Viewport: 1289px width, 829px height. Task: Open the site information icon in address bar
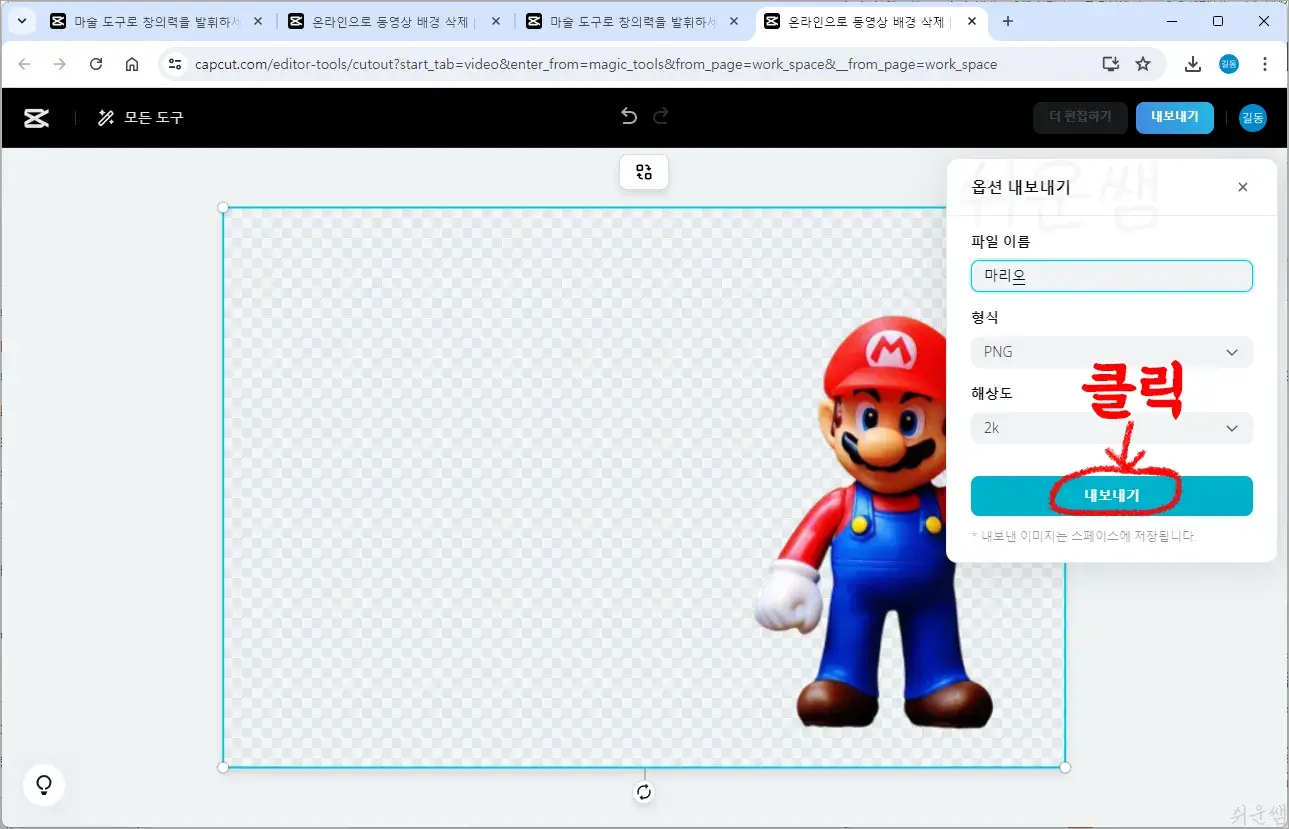click(175, 64)
